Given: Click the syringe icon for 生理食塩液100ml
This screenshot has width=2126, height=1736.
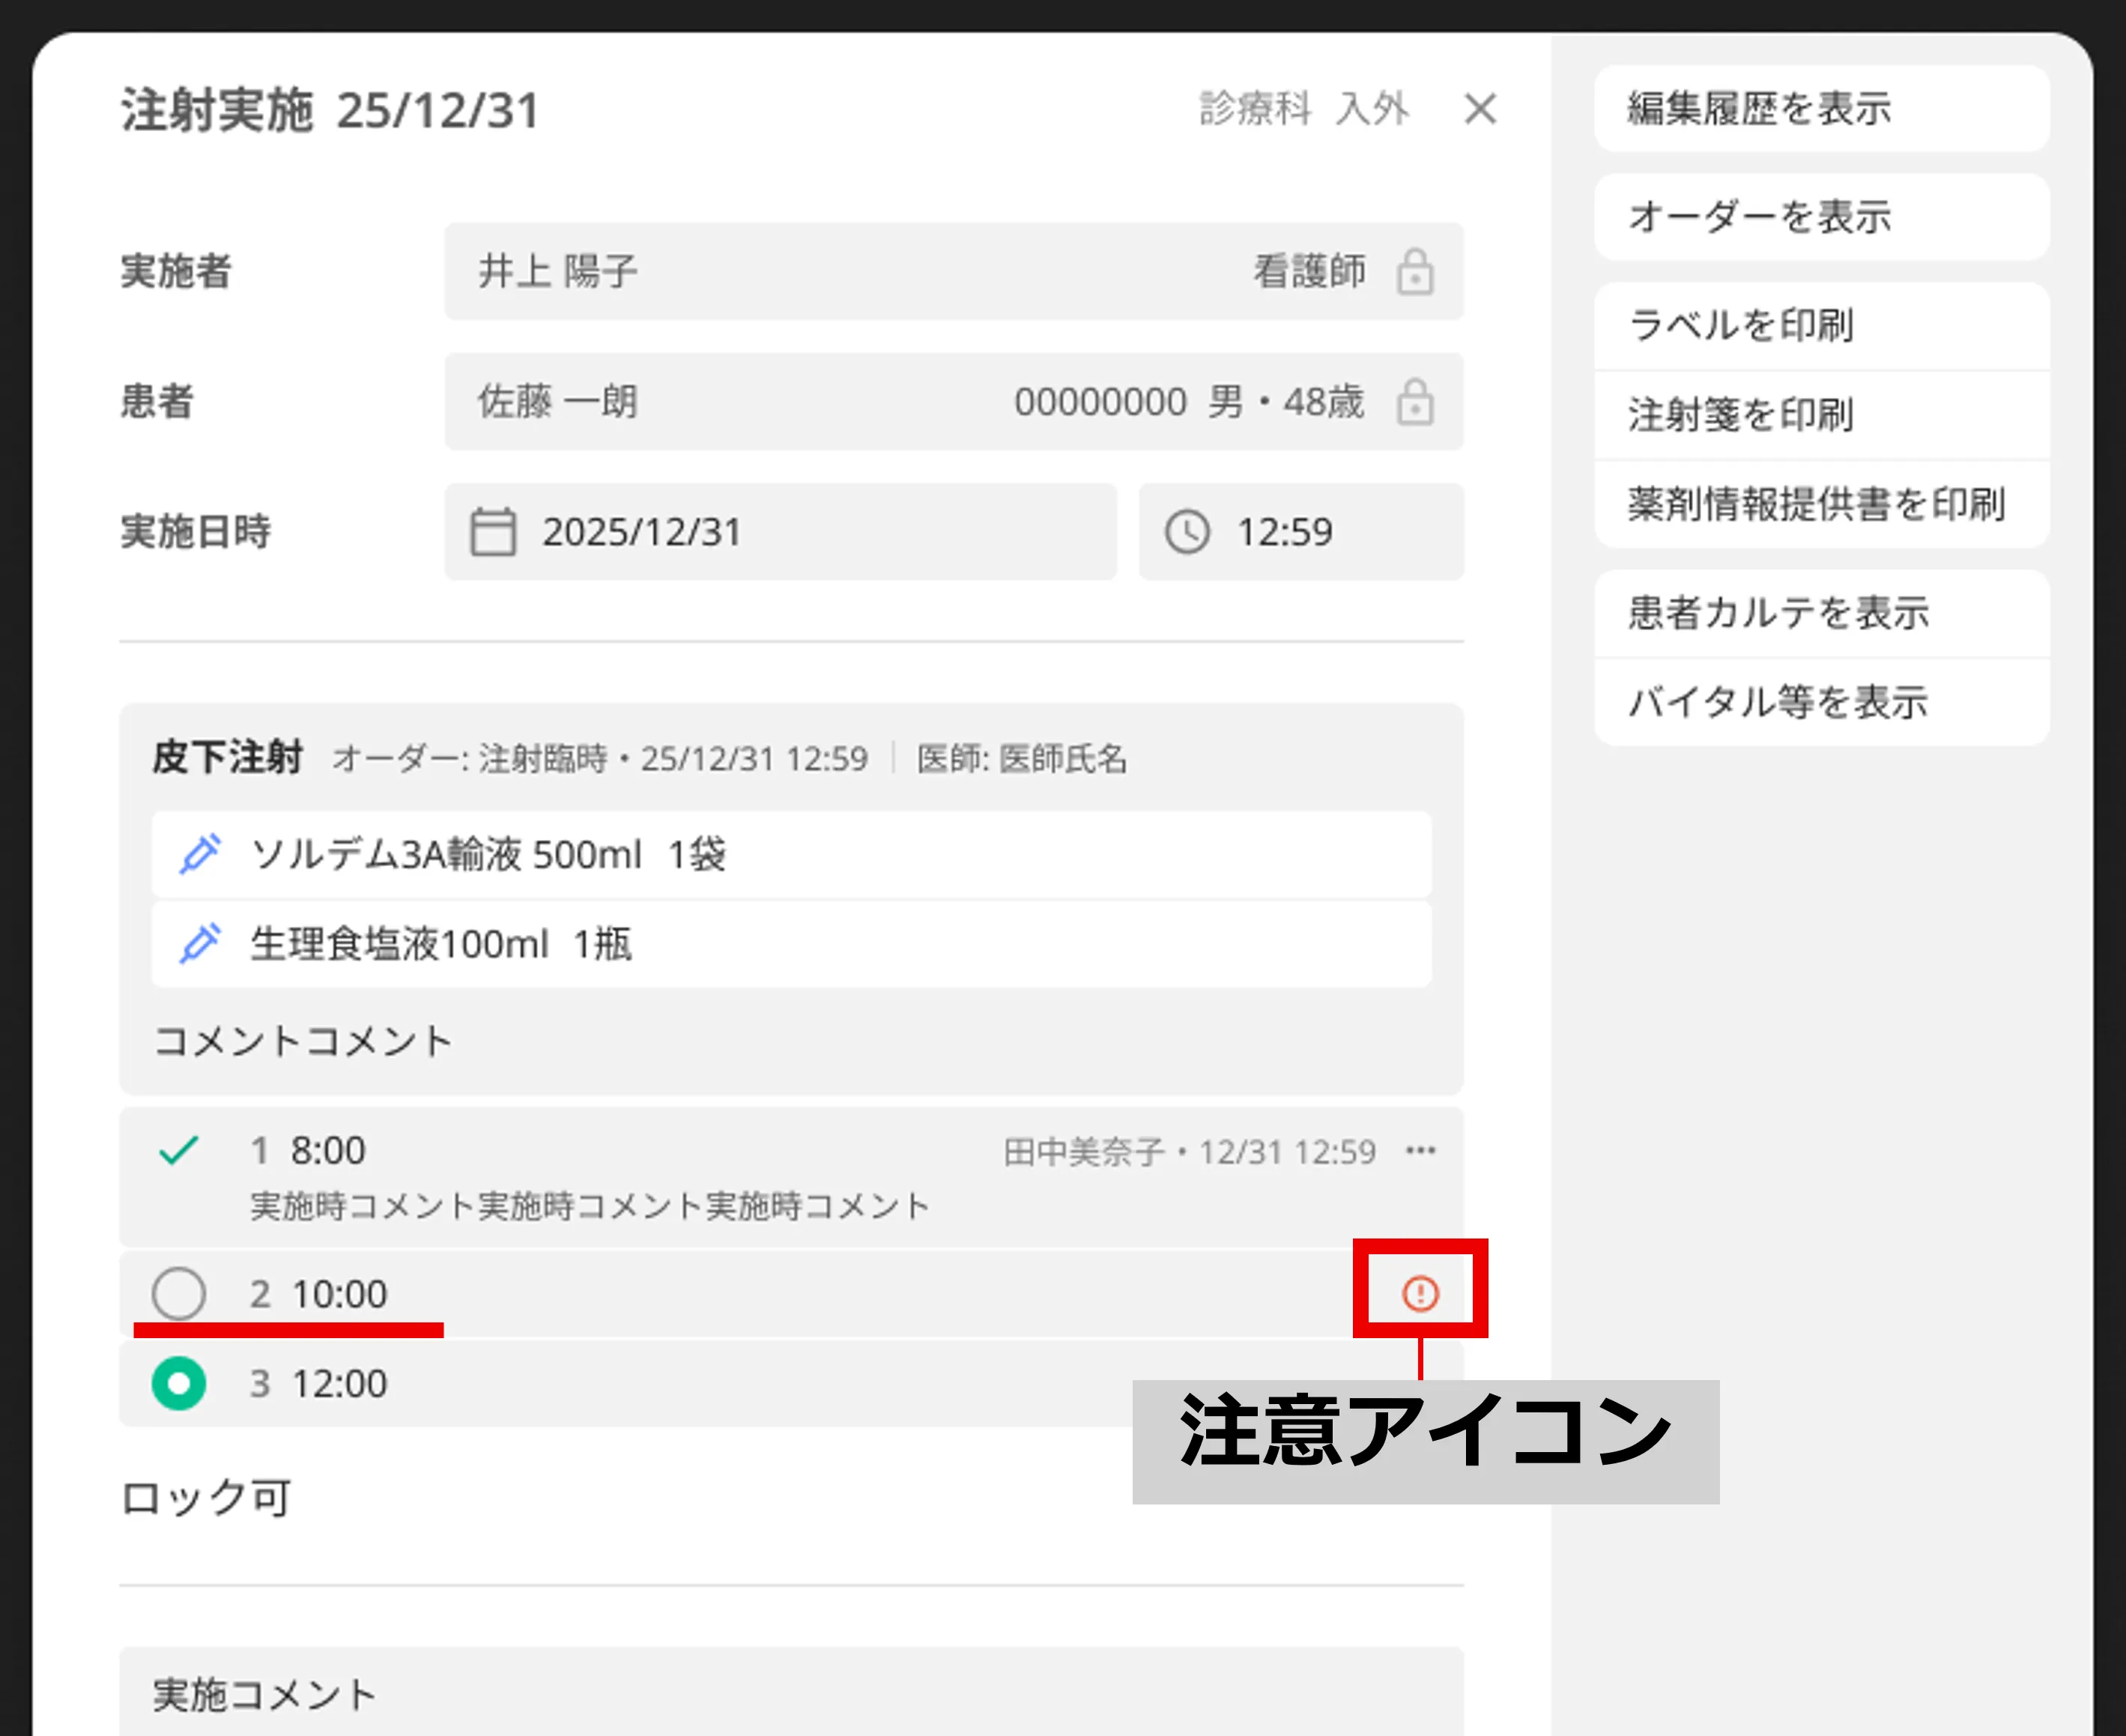Looking at the screenshot, I should [200, 944].
